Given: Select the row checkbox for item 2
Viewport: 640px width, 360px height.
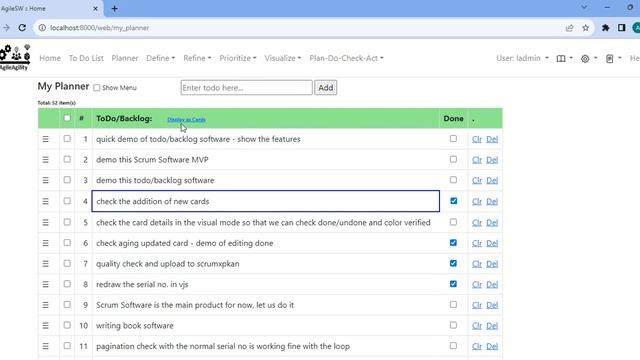Looking at the screenshot, I should [67, 159].
